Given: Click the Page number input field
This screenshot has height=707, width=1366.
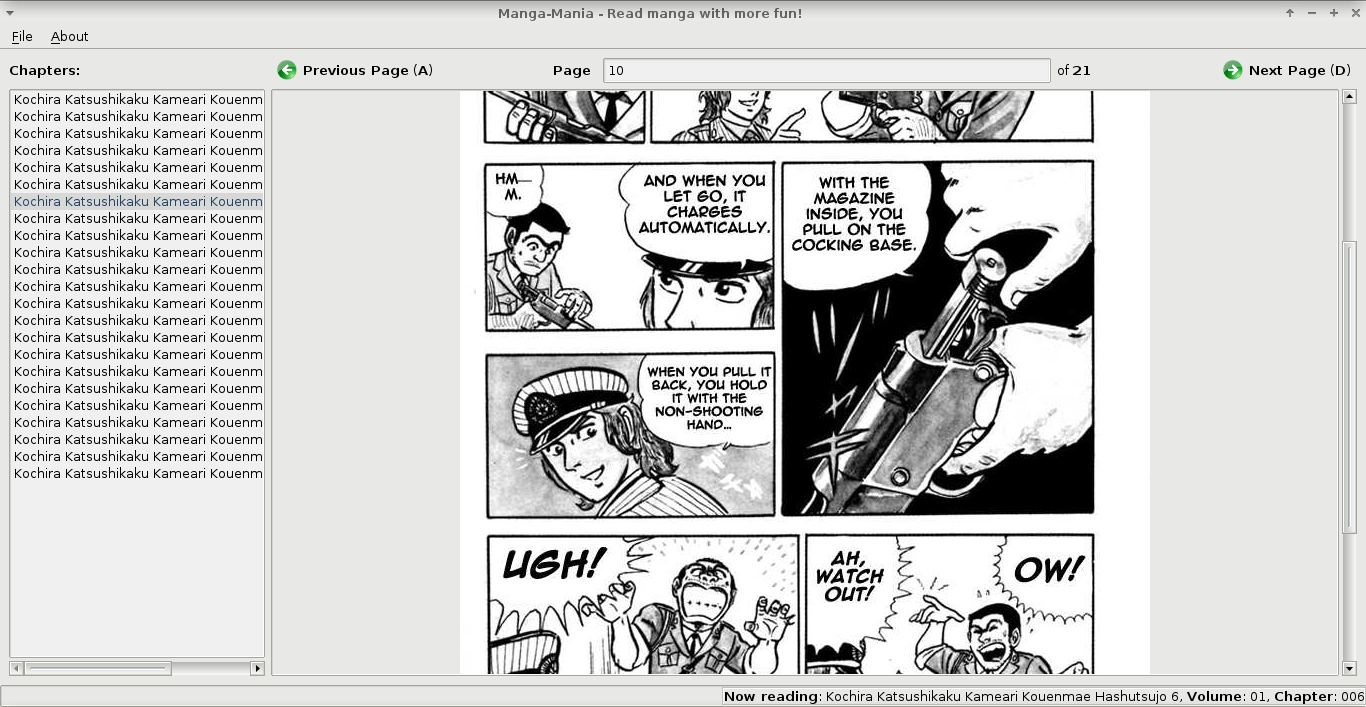Looking at the screenshot, I should (x=827, y=70).
